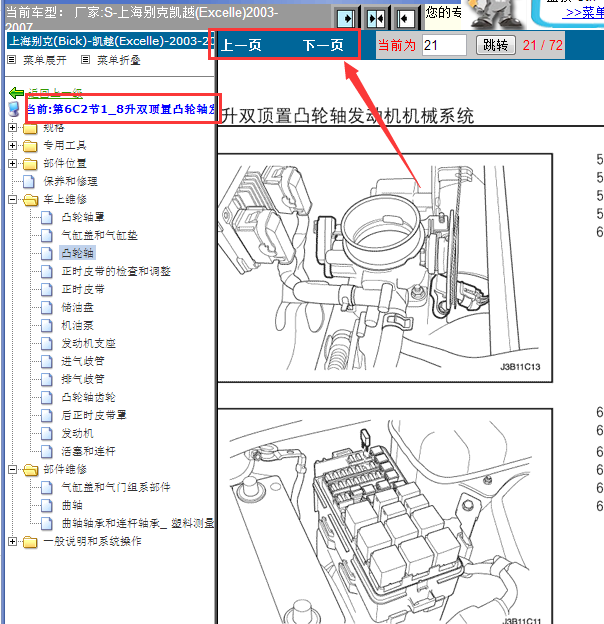Click the collapse-left-pane arrow icon in the header
This screenshot has width=604, height=624.
point(405,18)
